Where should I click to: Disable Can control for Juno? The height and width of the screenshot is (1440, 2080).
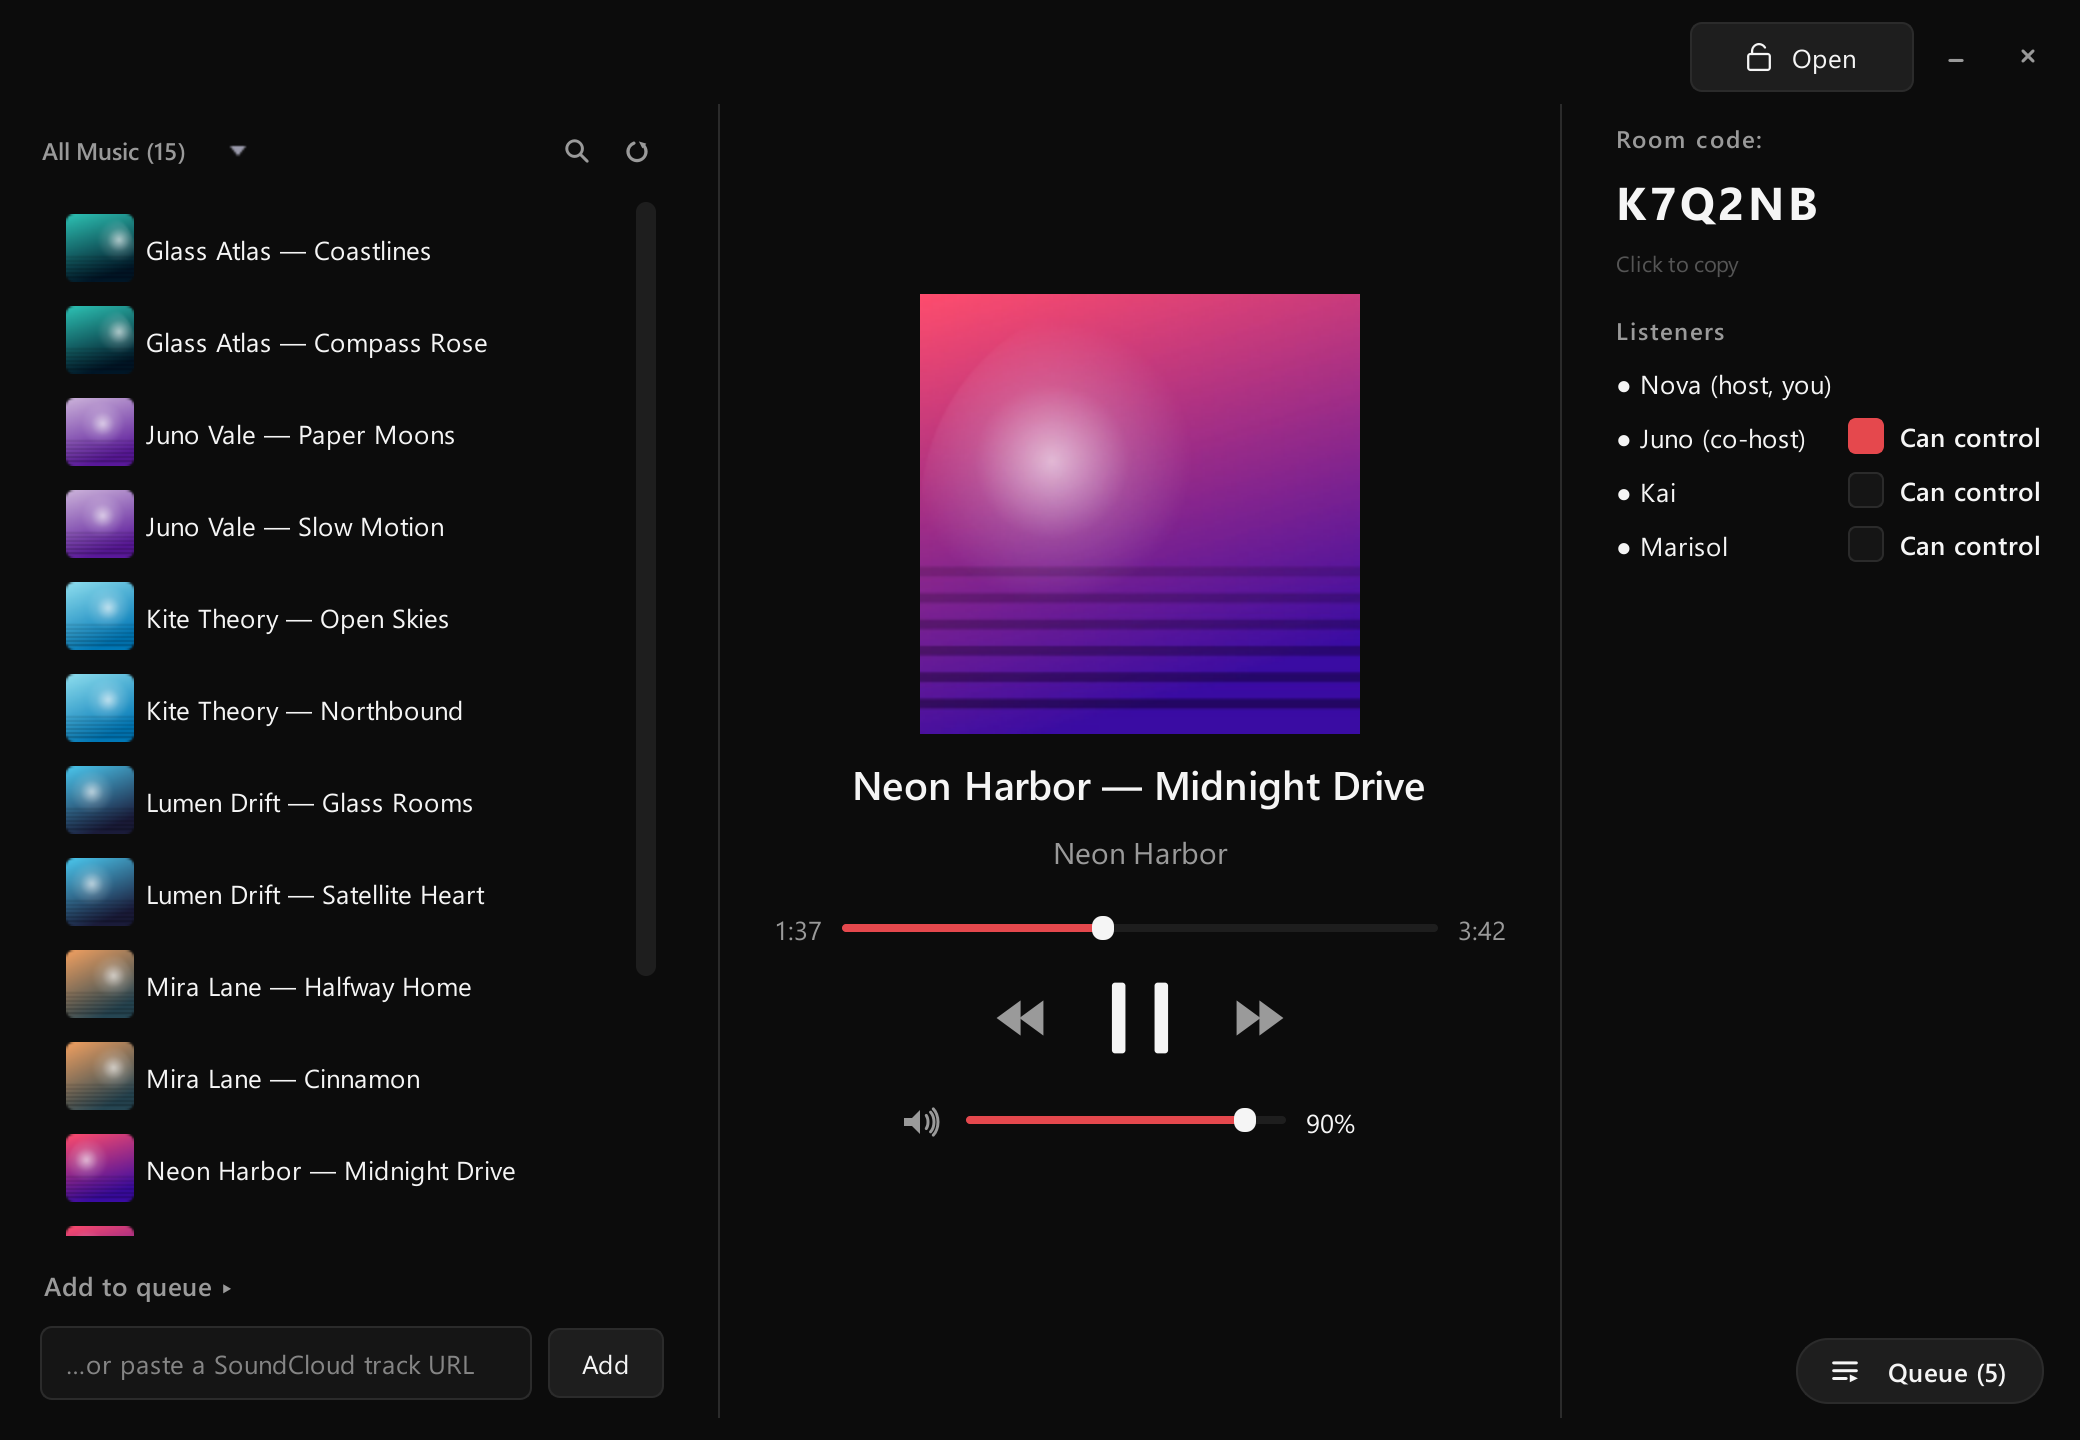point(1866,437)
